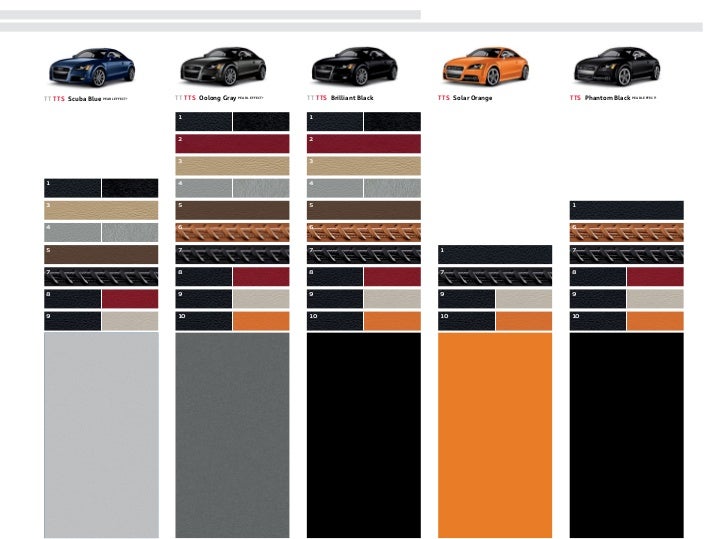Choose brown swatch 5 under Brilliant Black
728x539 pixels.
click(364, 210)
